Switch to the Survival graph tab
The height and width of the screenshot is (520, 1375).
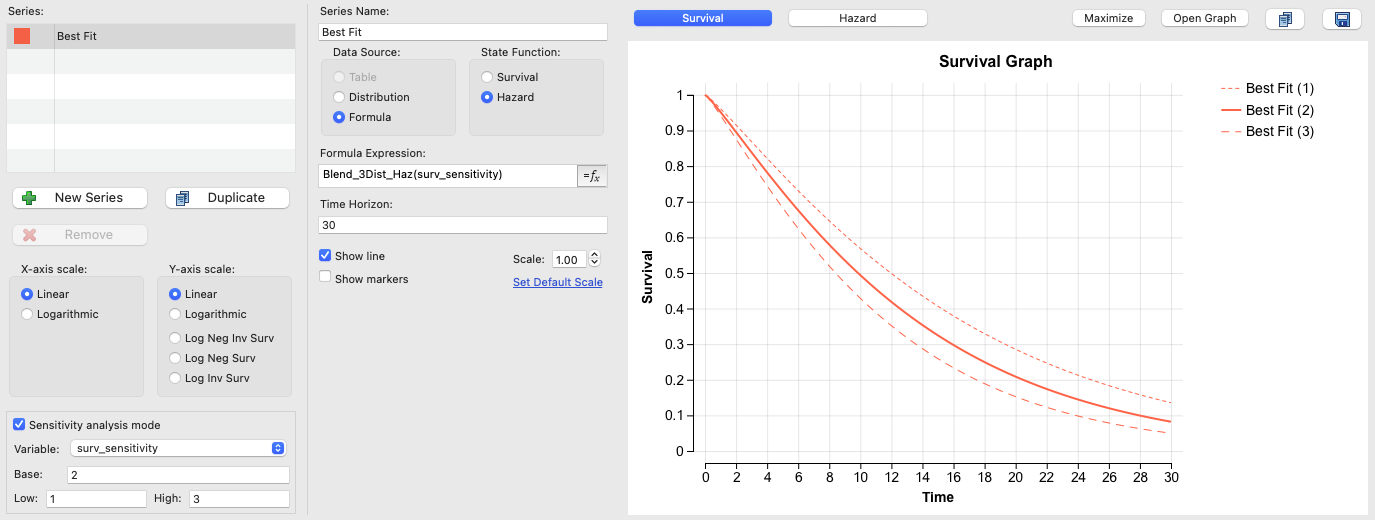[703, 18]
